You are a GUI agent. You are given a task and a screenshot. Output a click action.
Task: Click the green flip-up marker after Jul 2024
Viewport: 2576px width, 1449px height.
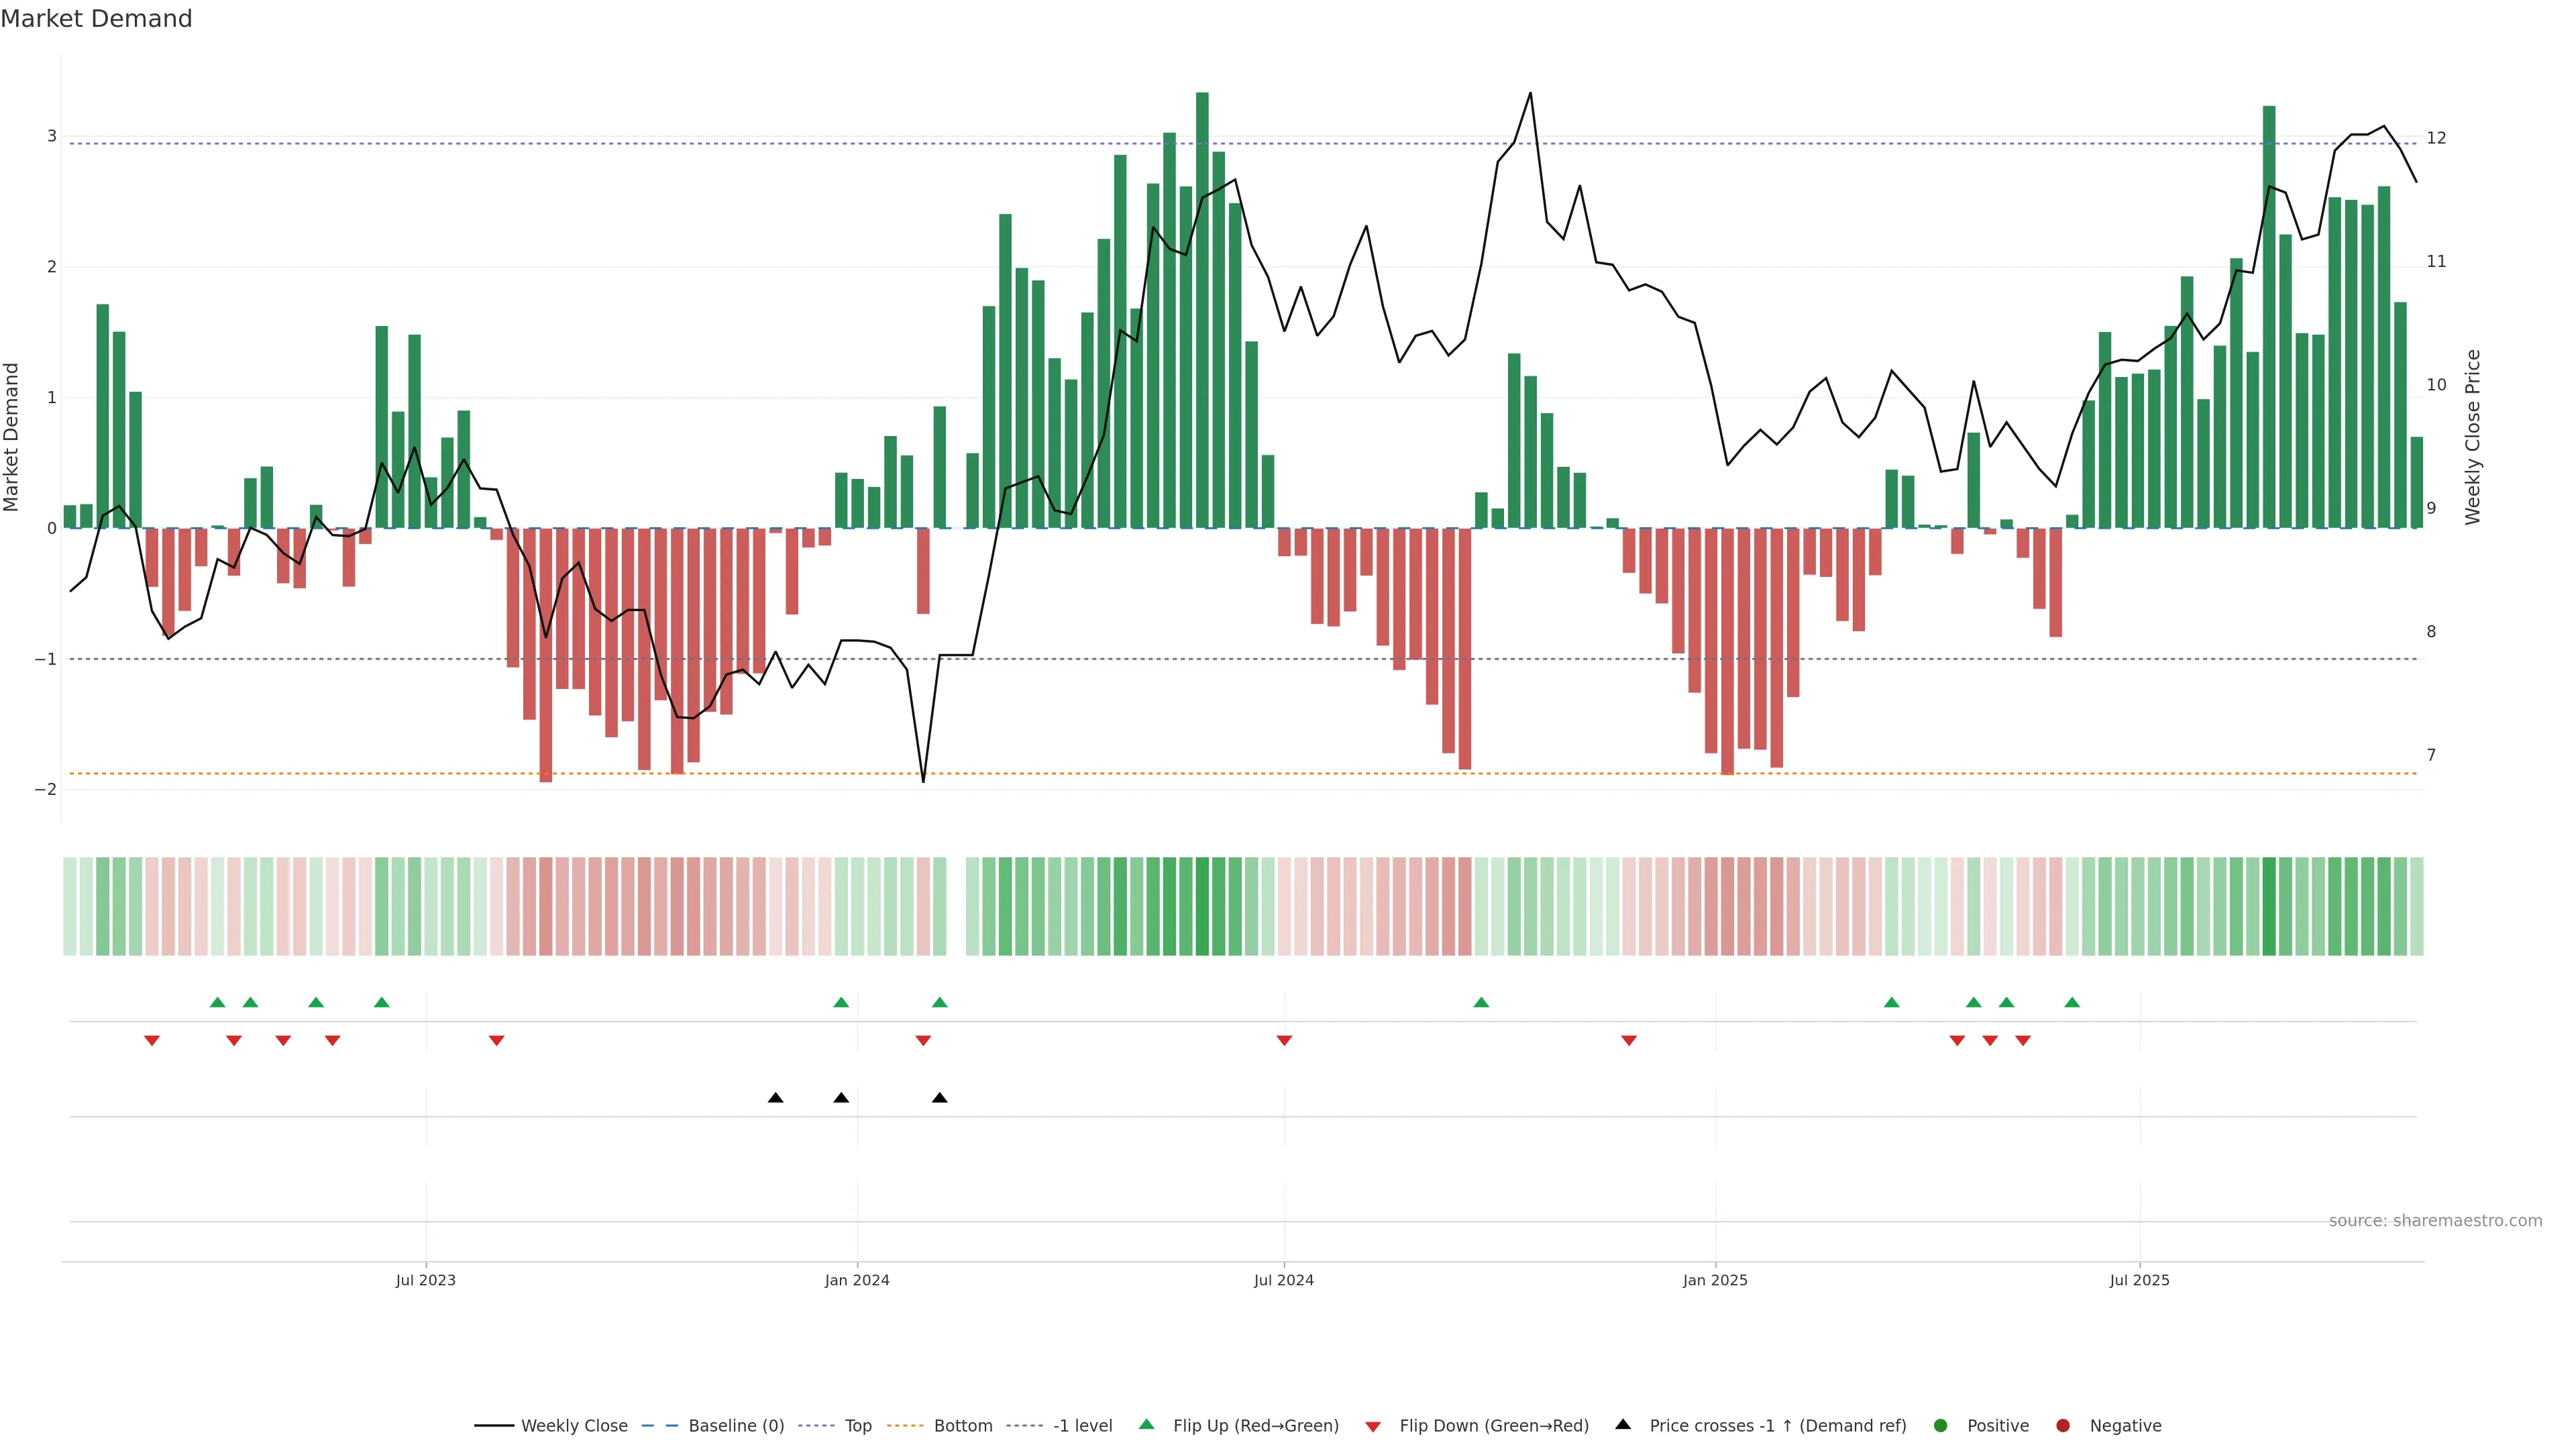coord(1481,1002)
